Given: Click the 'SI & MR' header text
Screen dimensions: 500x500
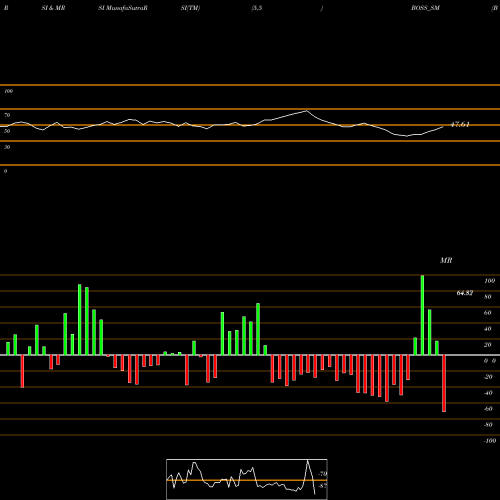Looking at the screenshot, I should (x=53, y=8).
